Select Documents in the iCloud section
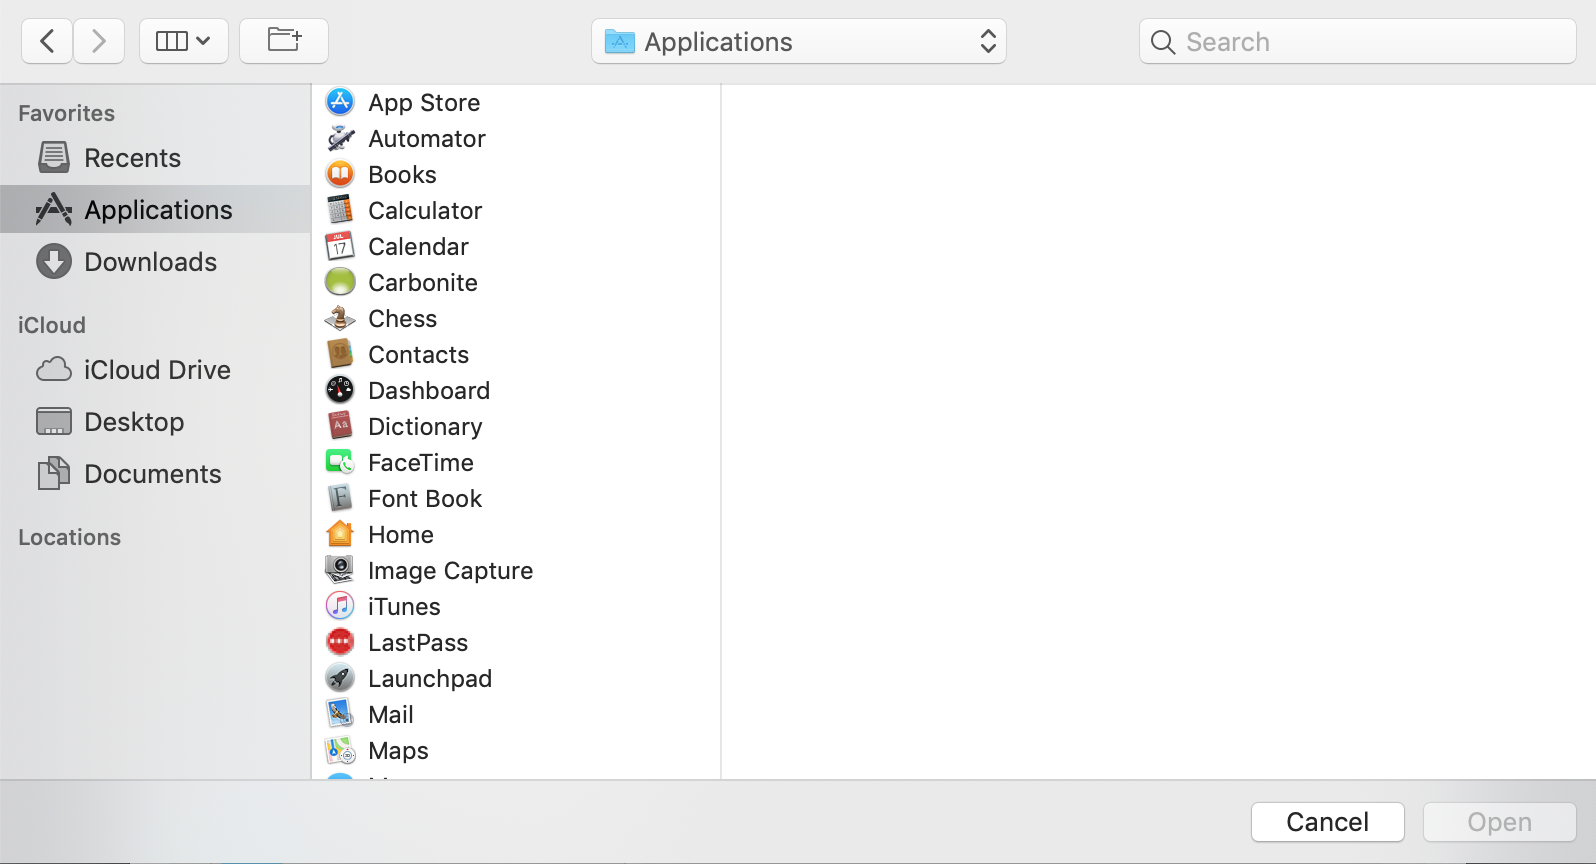Screen dimensions: 1596x864 (x=152, y=474)
